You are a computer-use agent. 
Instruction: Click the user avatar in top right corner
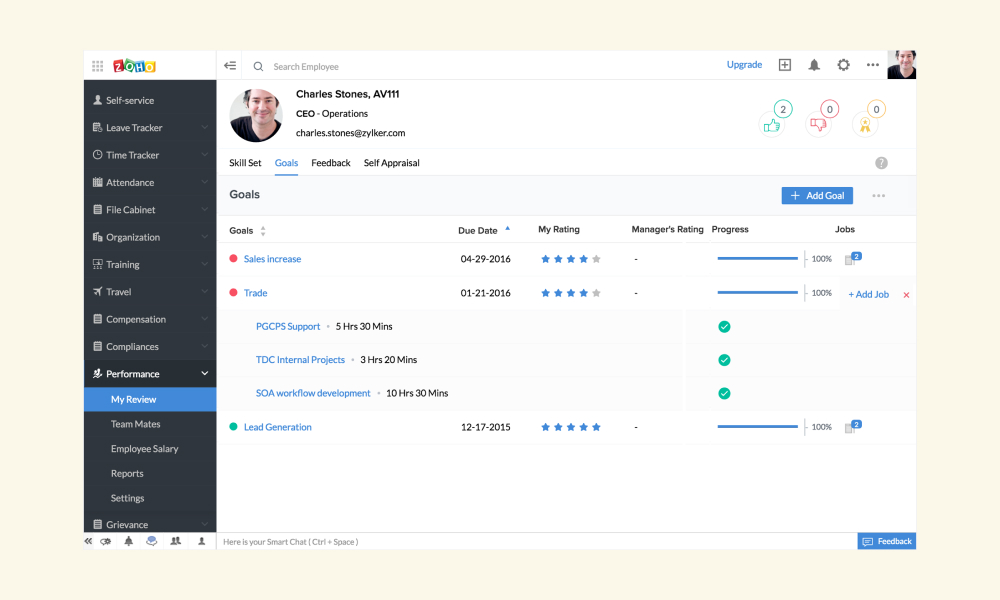point(902,64)
